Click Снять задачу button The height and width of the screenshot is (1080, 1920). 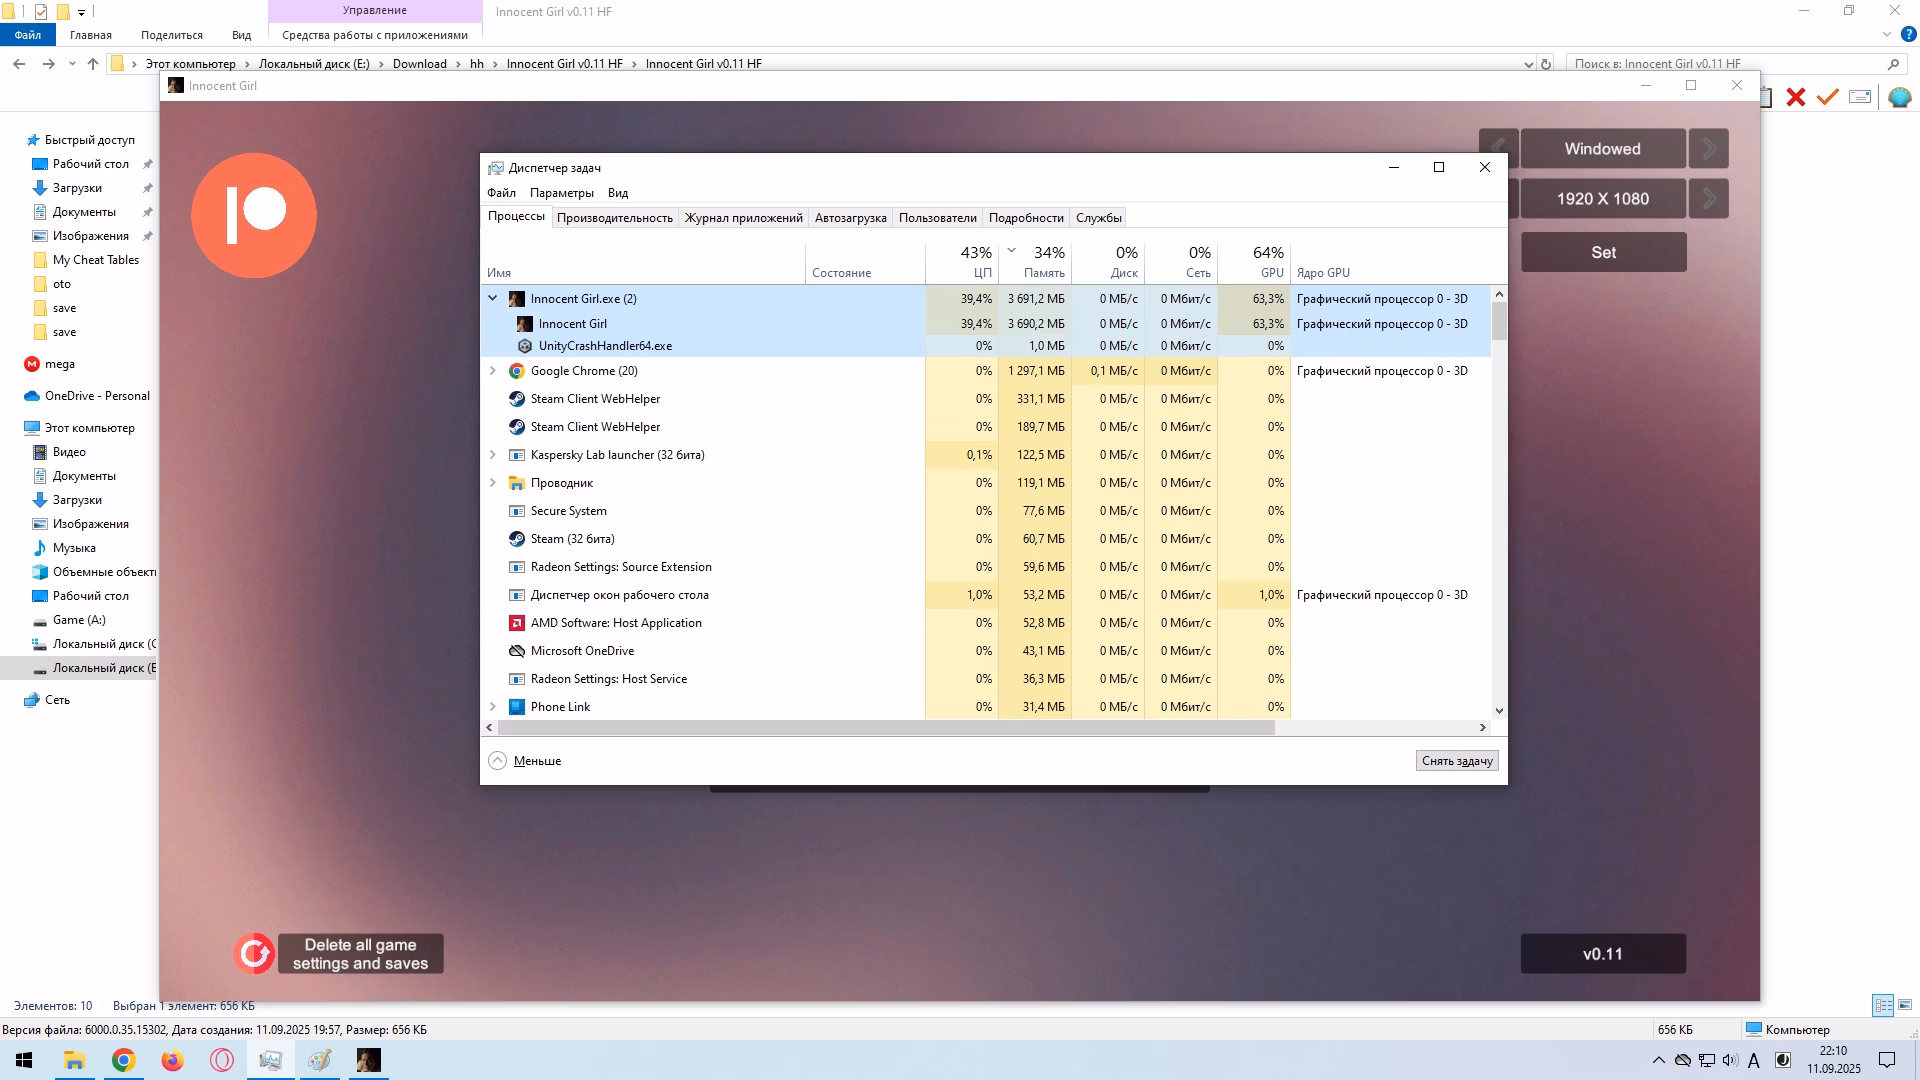(x=1457, y=761)
